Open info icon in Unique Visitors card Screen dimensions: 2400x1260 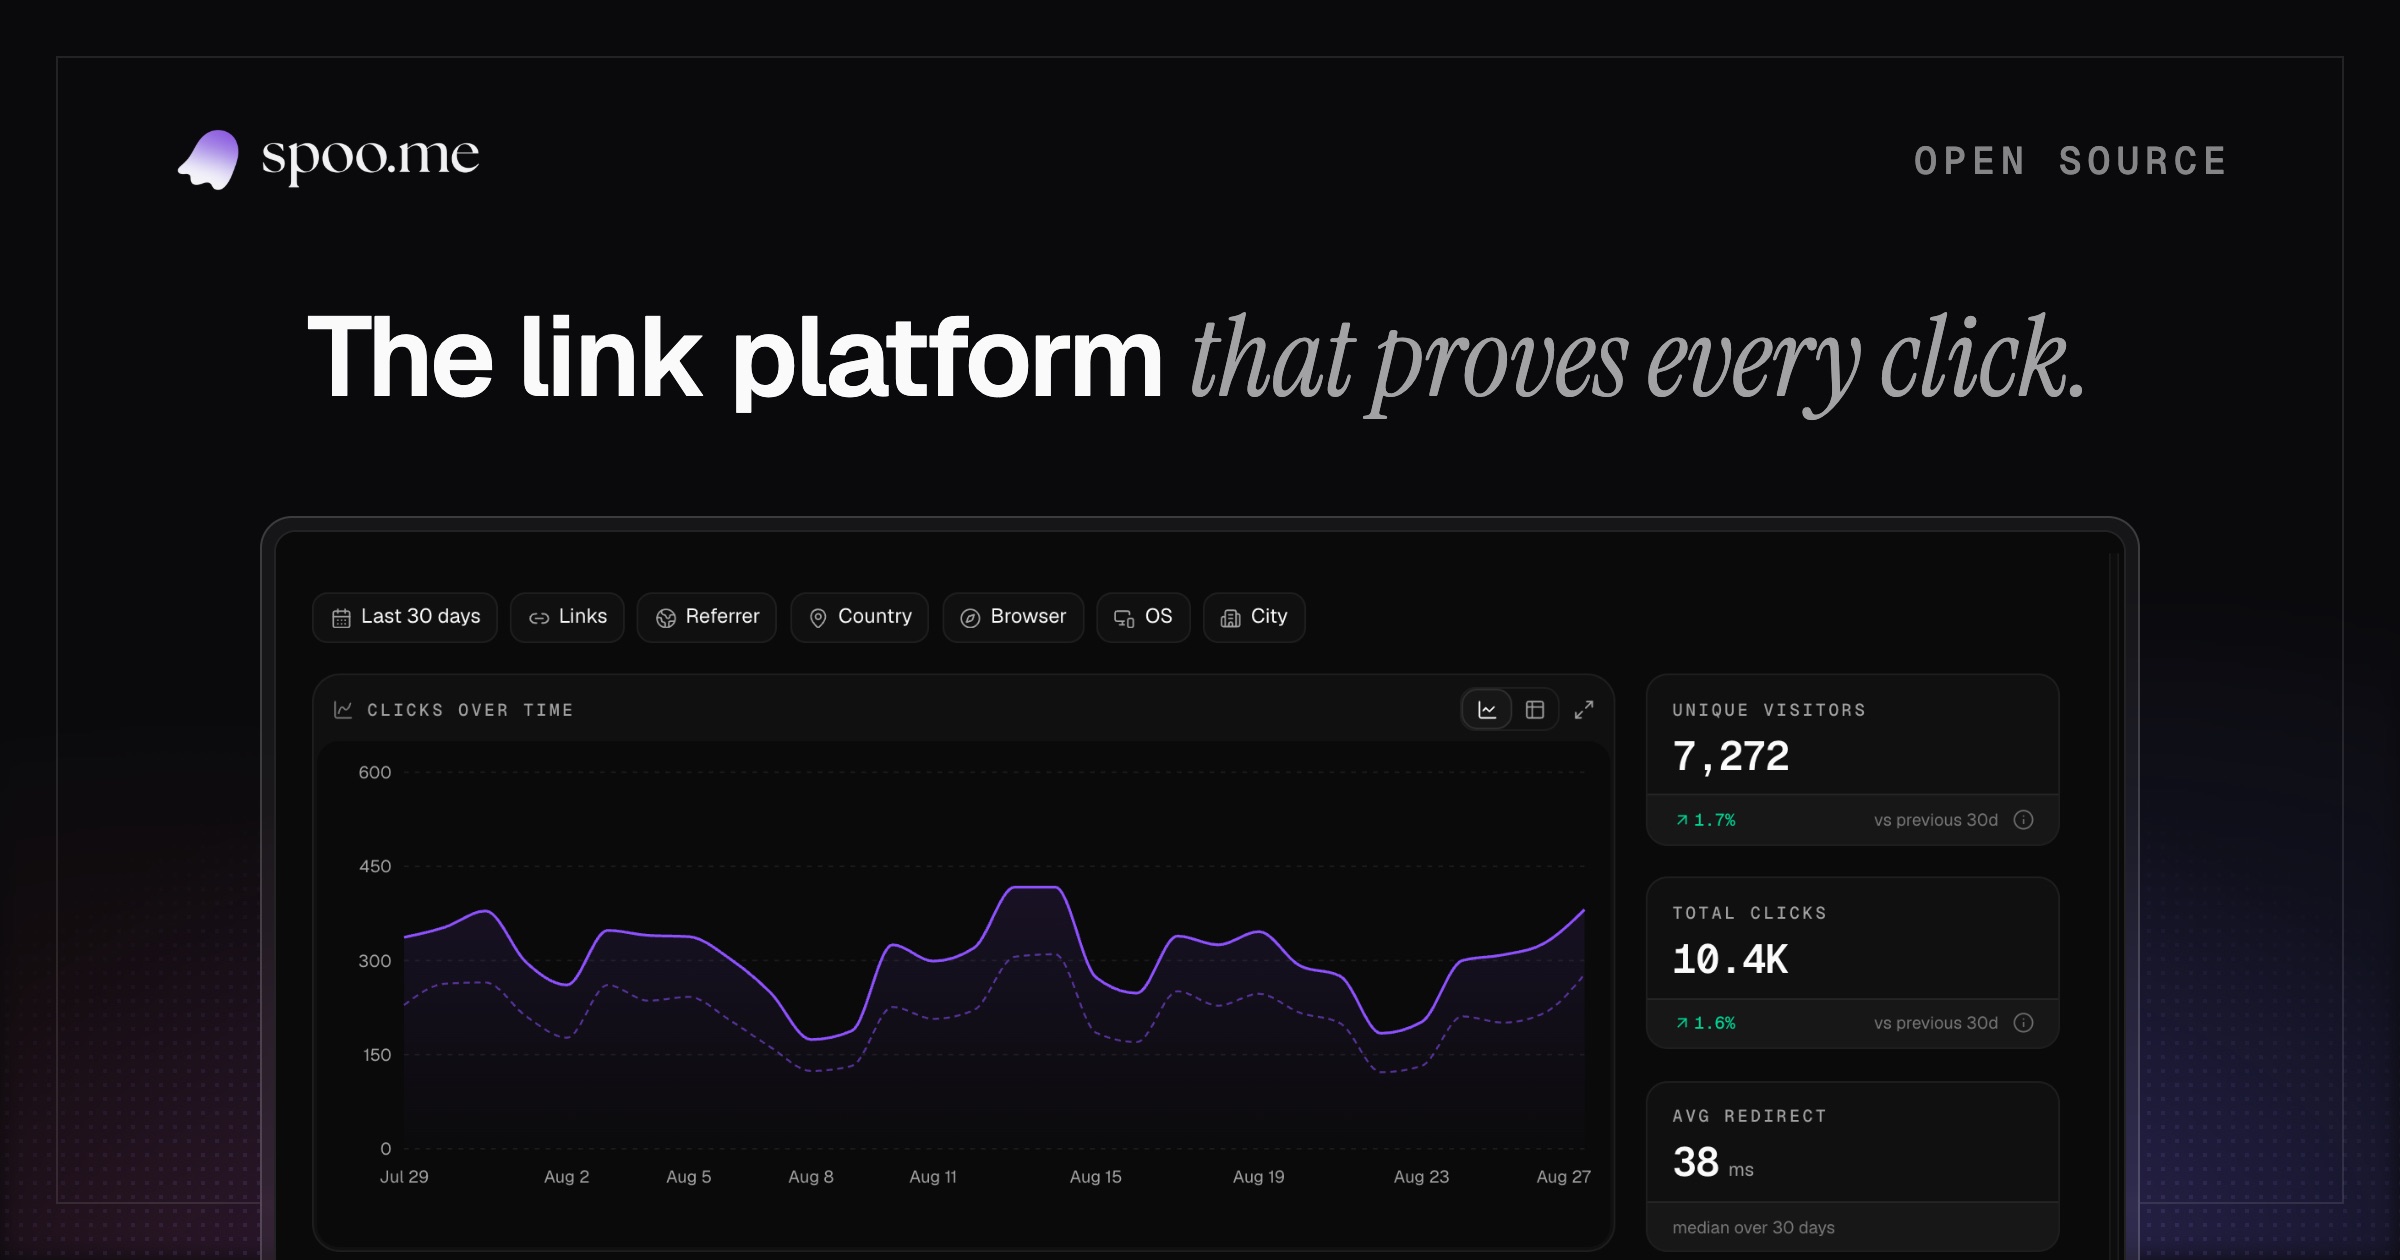pyautogui.click(x=2024, y=820)
